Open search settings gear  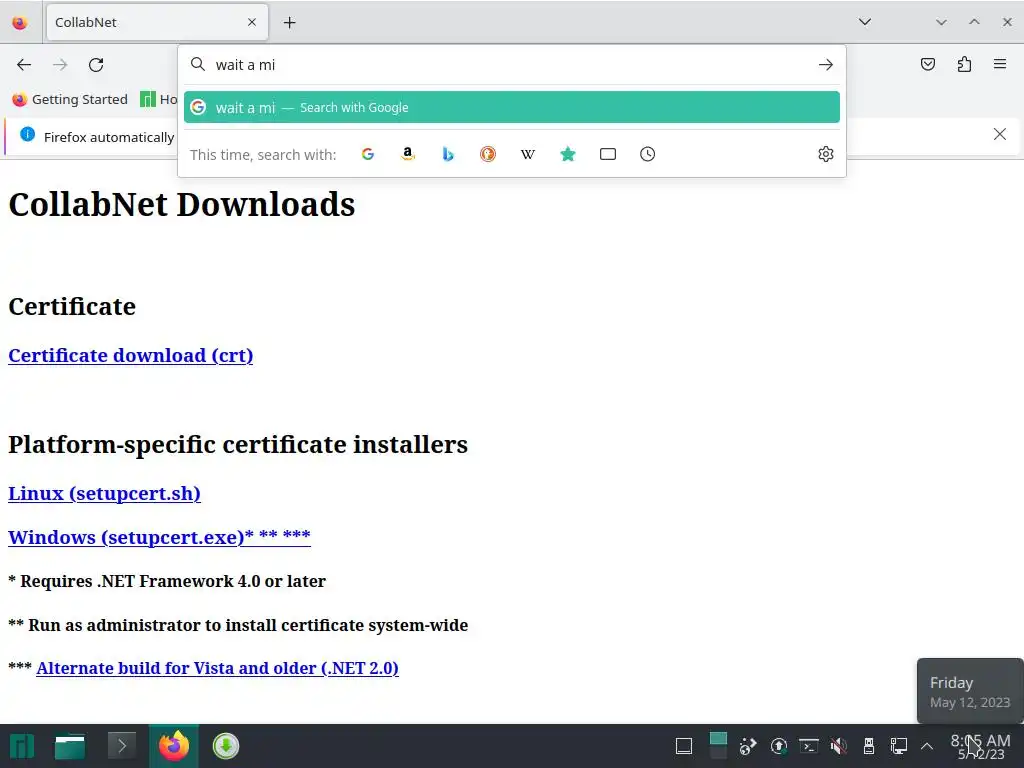pyautogui.click(x=825, y=154)
